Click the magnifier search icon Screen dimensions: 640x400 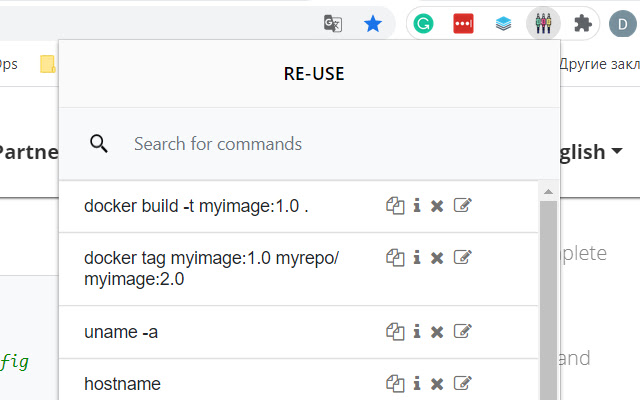coord(99,144)
